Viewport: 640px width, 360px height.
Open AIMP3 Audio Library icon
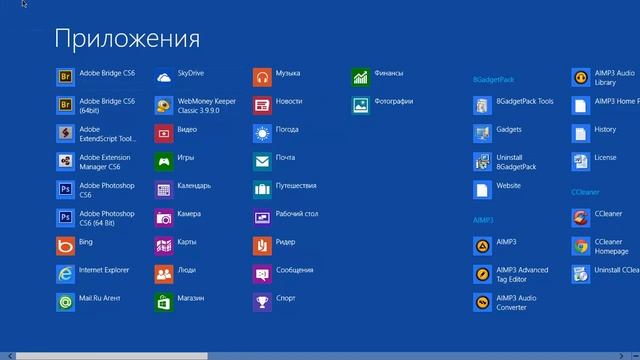(580, 77)
